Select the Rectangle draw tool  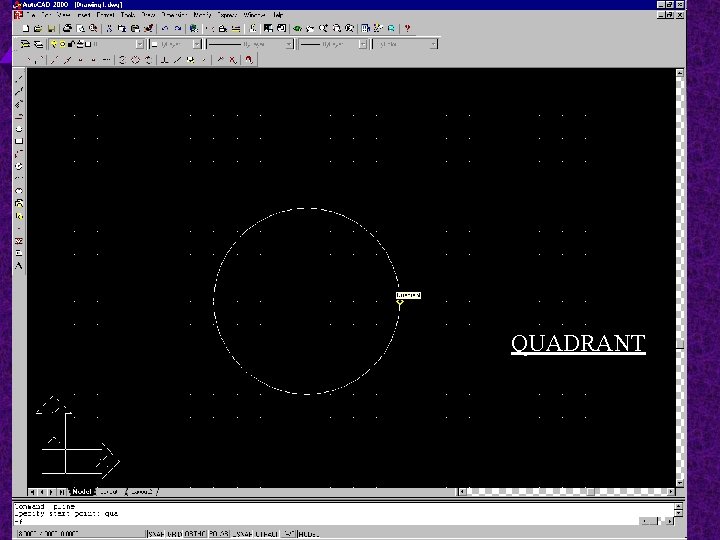pos(19,141)
